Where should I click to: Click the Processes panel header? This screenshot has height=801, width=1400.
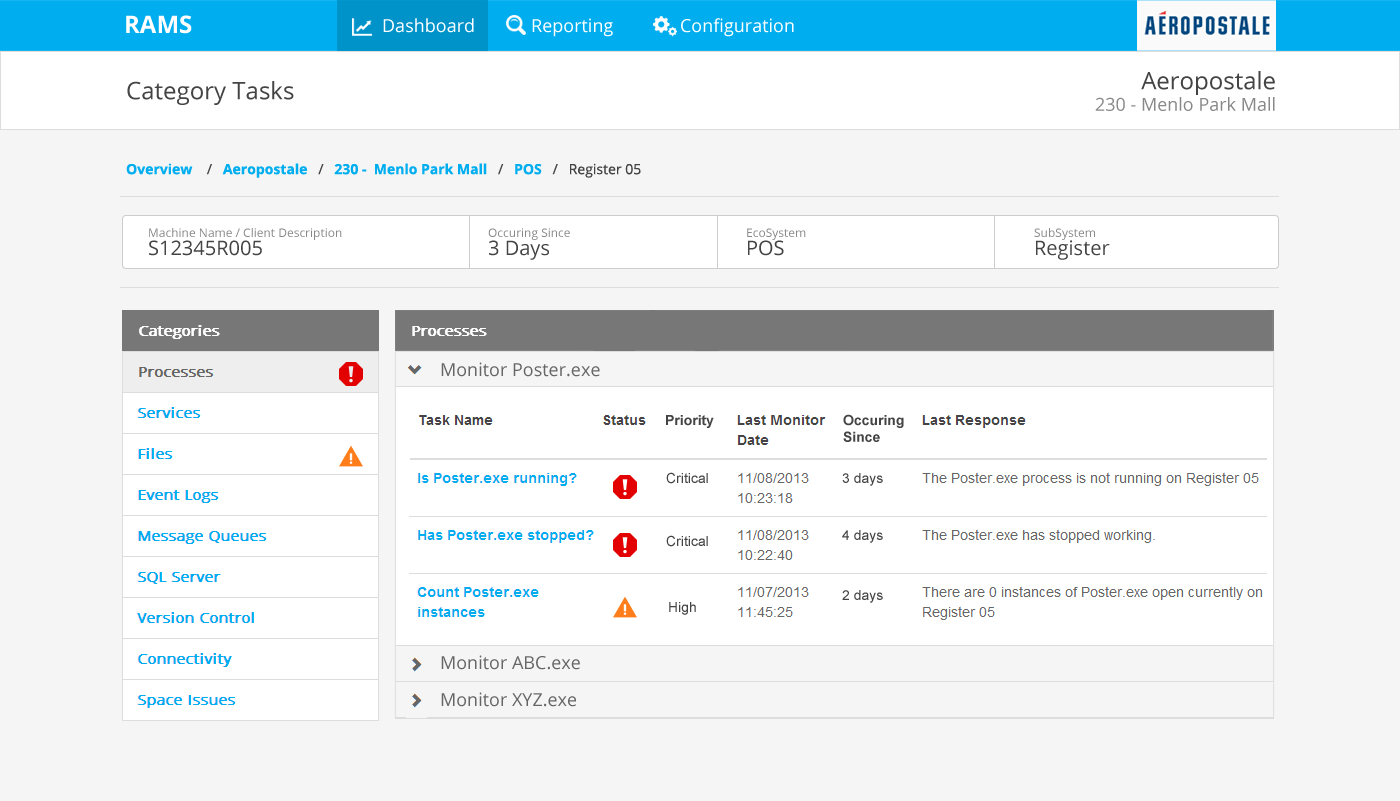tap(834, 331)
